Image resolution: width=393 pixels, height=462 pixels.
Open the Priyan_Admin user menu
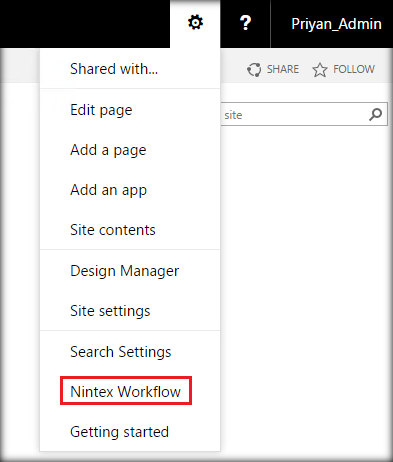click(x=336, y=24)
